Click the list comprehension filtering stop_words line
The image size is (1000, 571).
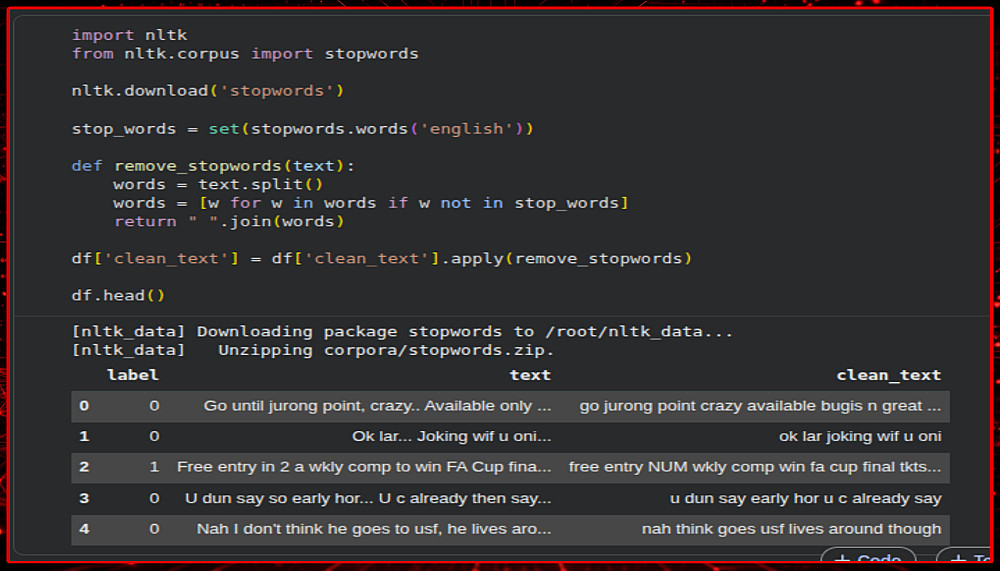point(371,203)
